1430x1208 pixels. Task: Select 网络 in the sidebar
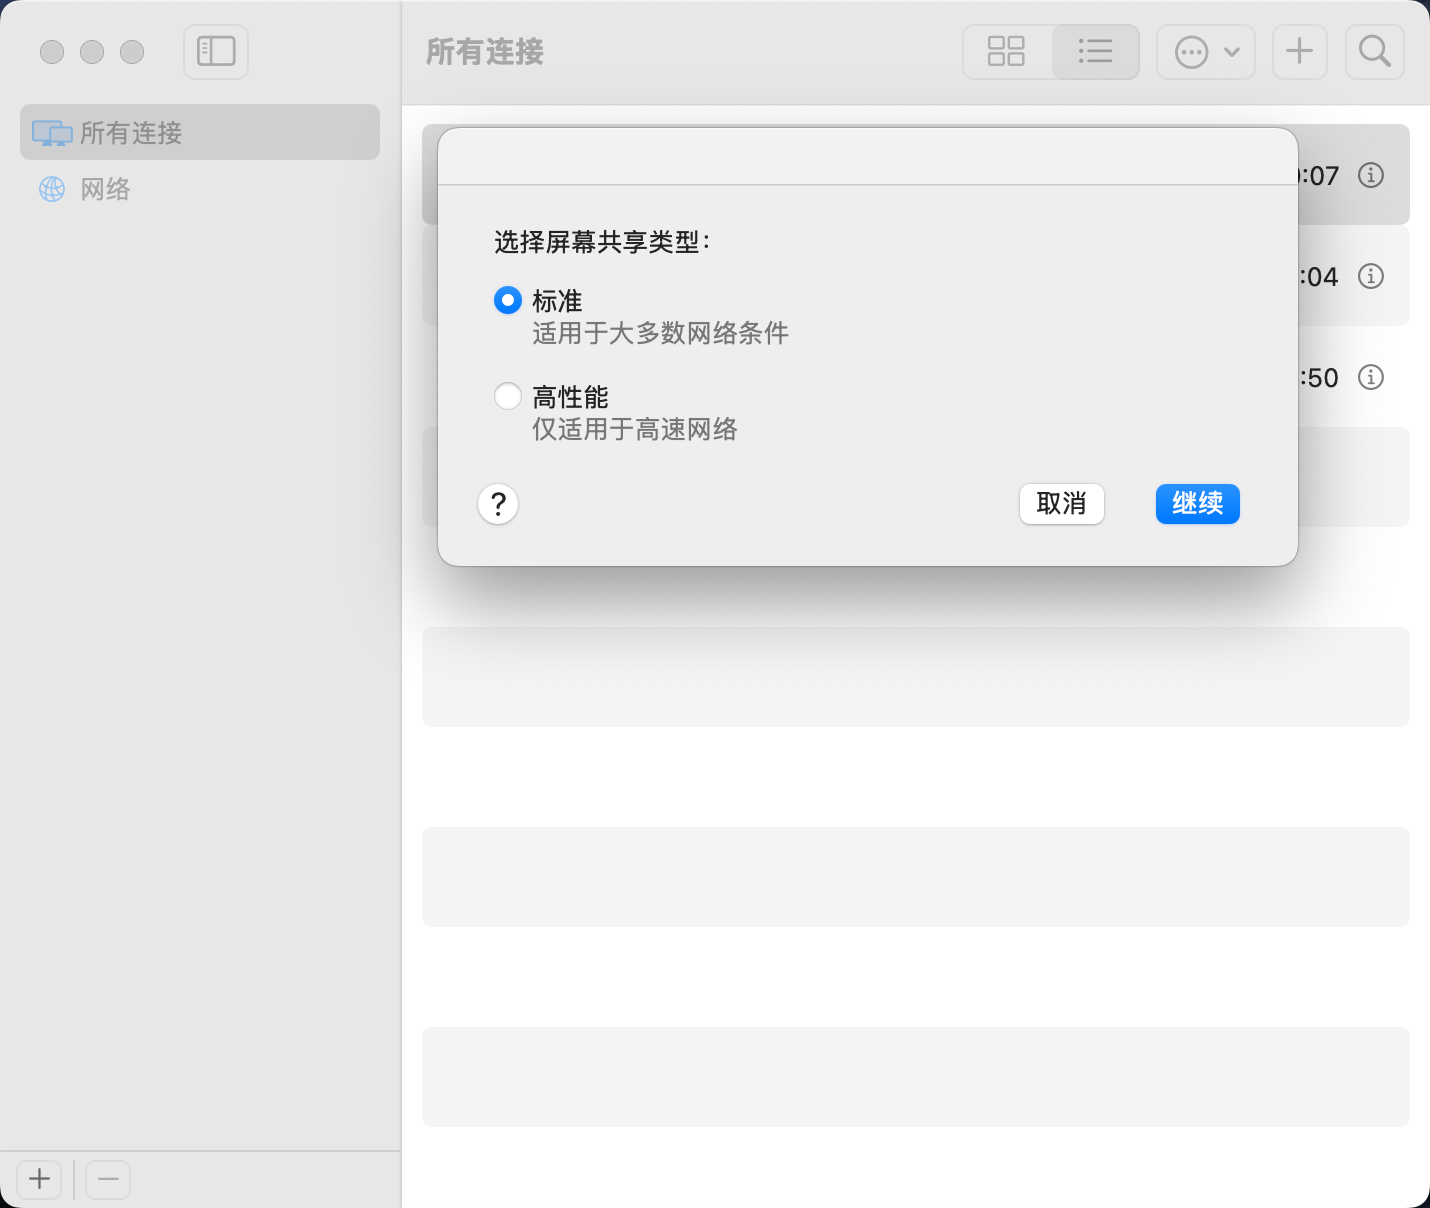[105, 189]
